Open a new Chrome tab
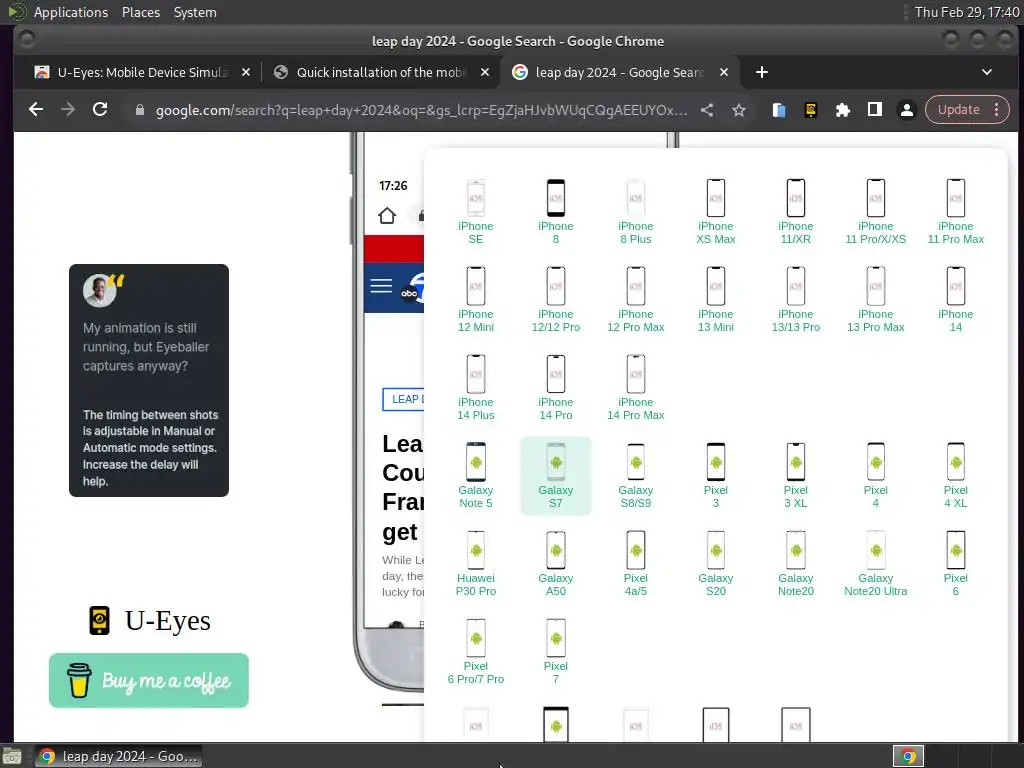This screenshot has width=1024, height=768. coord(761,72)
